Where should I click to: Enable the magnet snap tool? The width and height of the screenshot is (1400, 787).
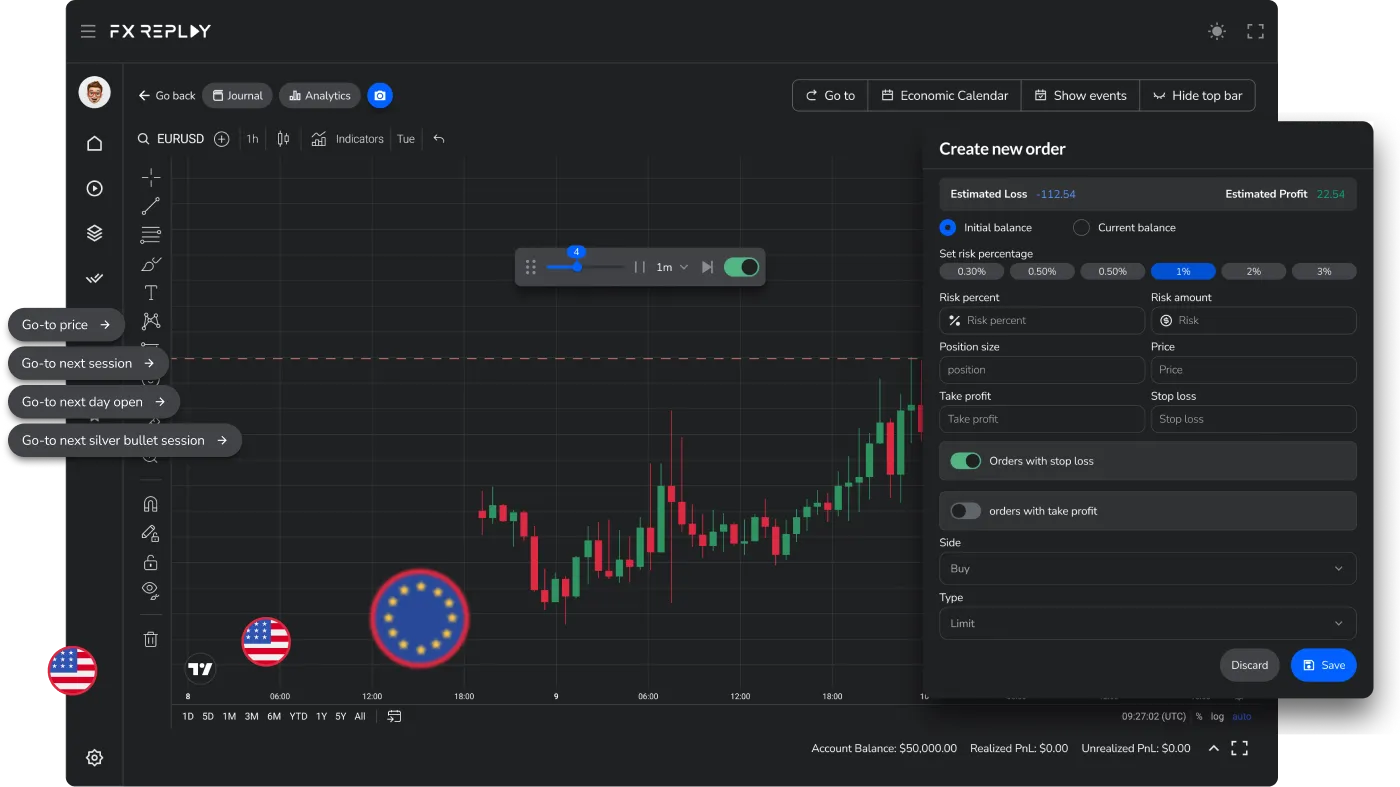(151, 504)
